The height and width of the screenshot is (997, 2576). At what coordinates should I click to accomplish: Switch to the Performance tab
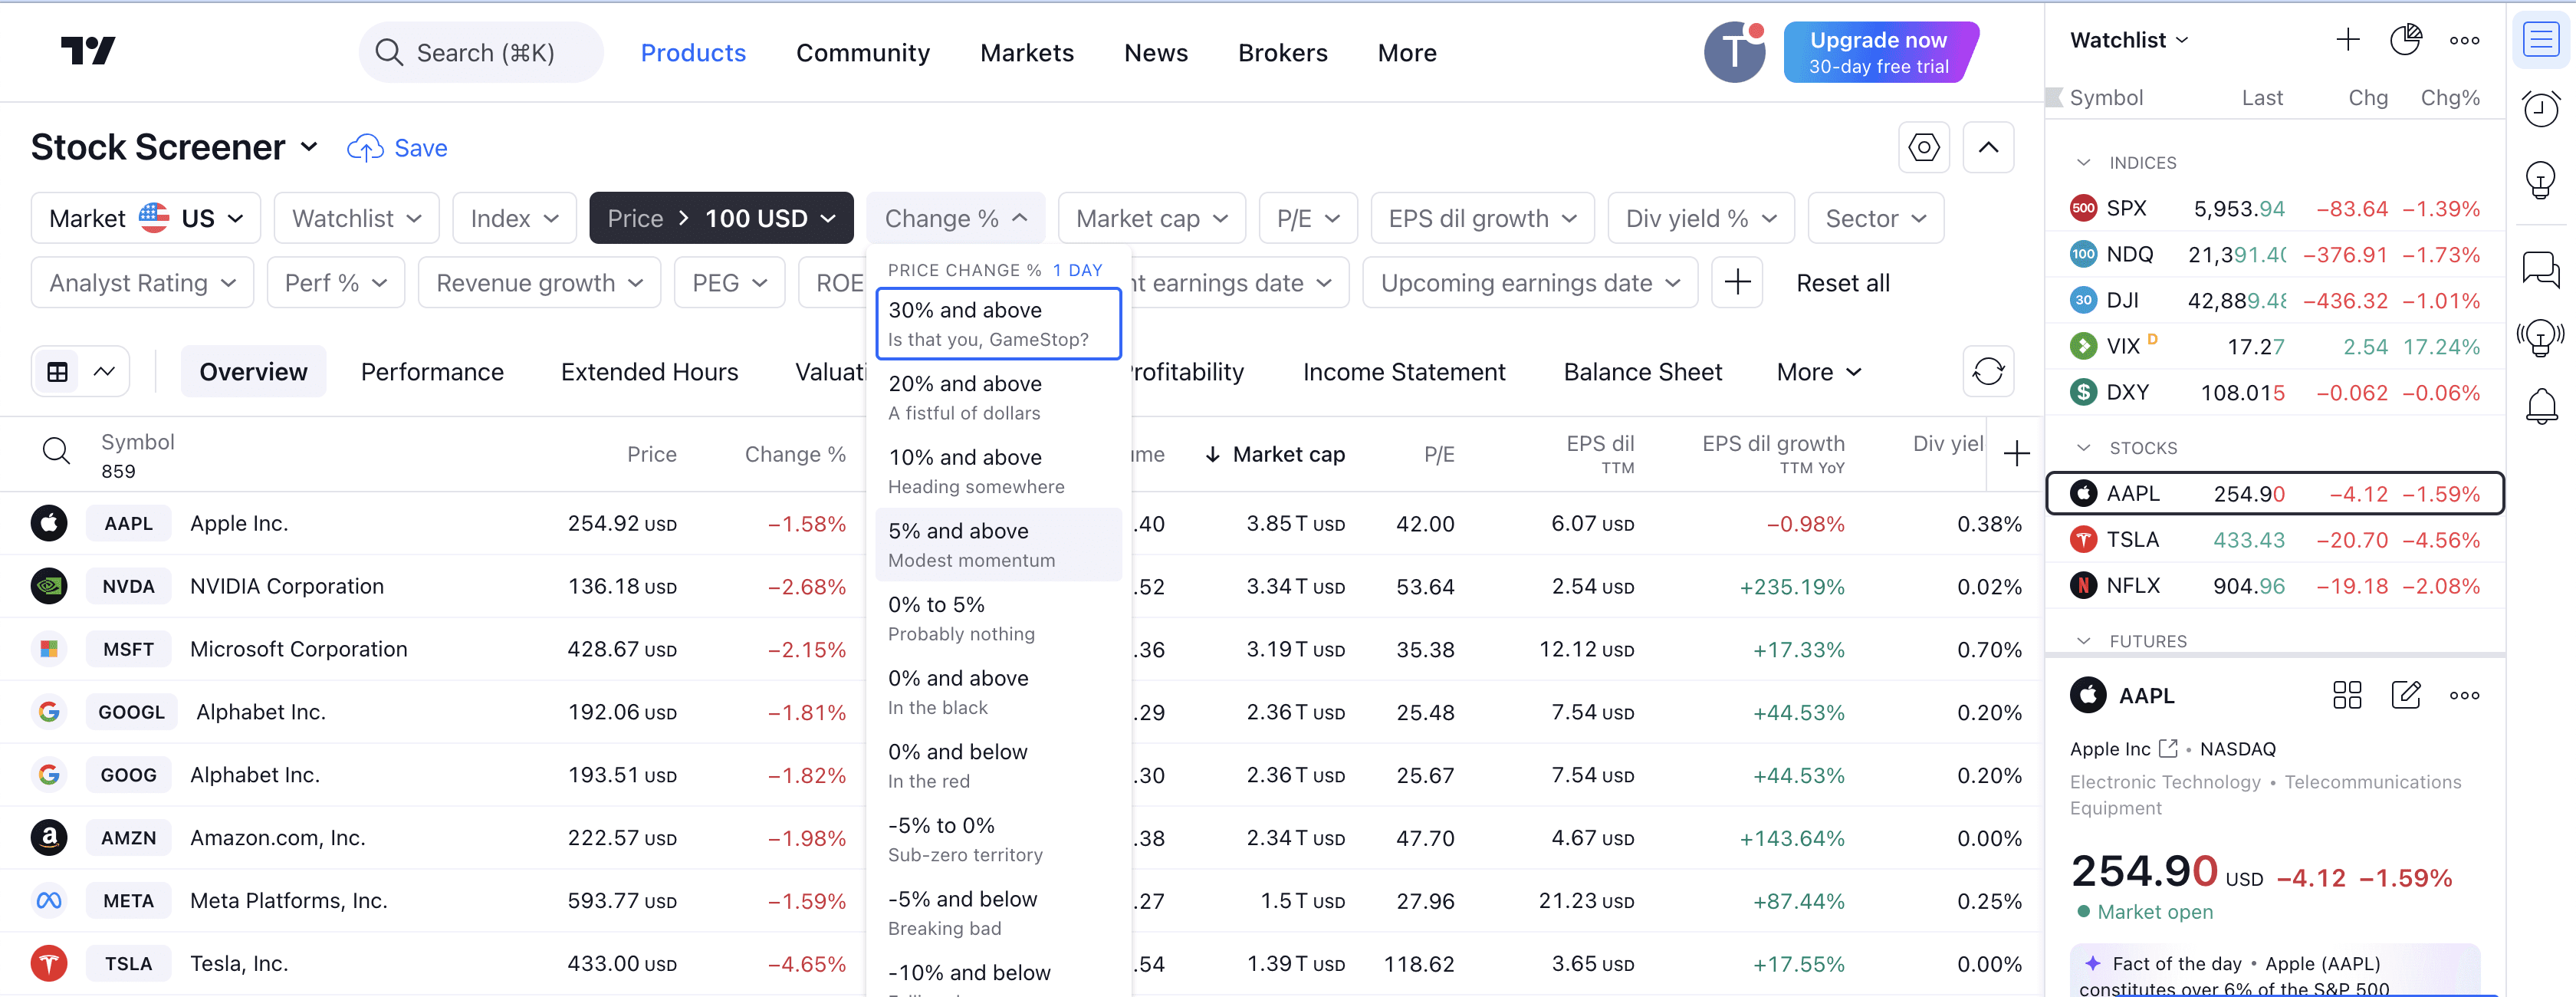point(432,372)
